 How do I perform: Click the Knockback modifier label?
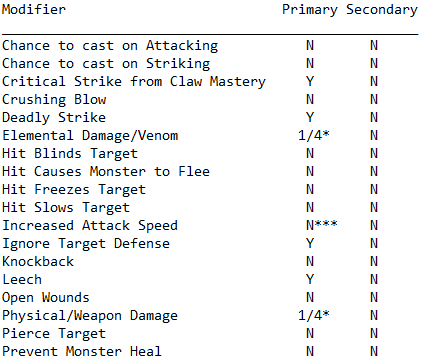click(x=38, y=261)
